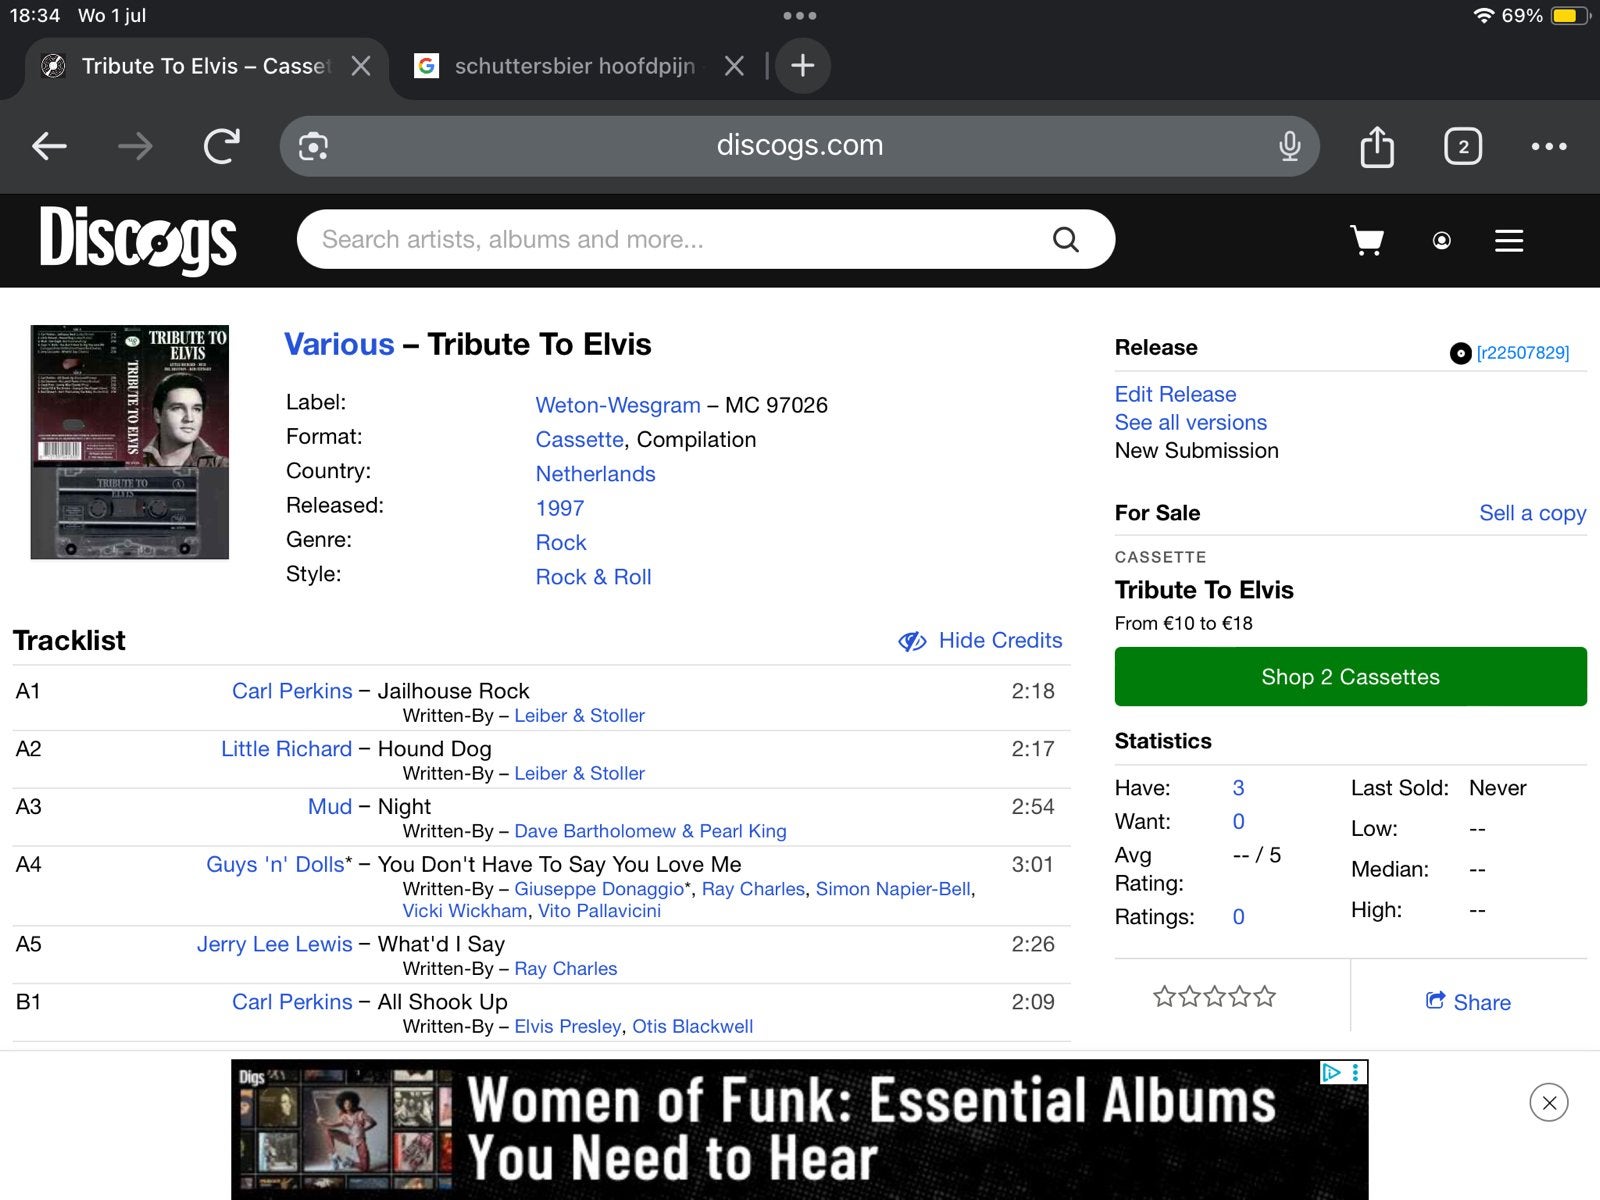This screenshot has height=1200, width=1600.
Task: Toggle Hide Credits in tracklist
Action: coord(980,640)
